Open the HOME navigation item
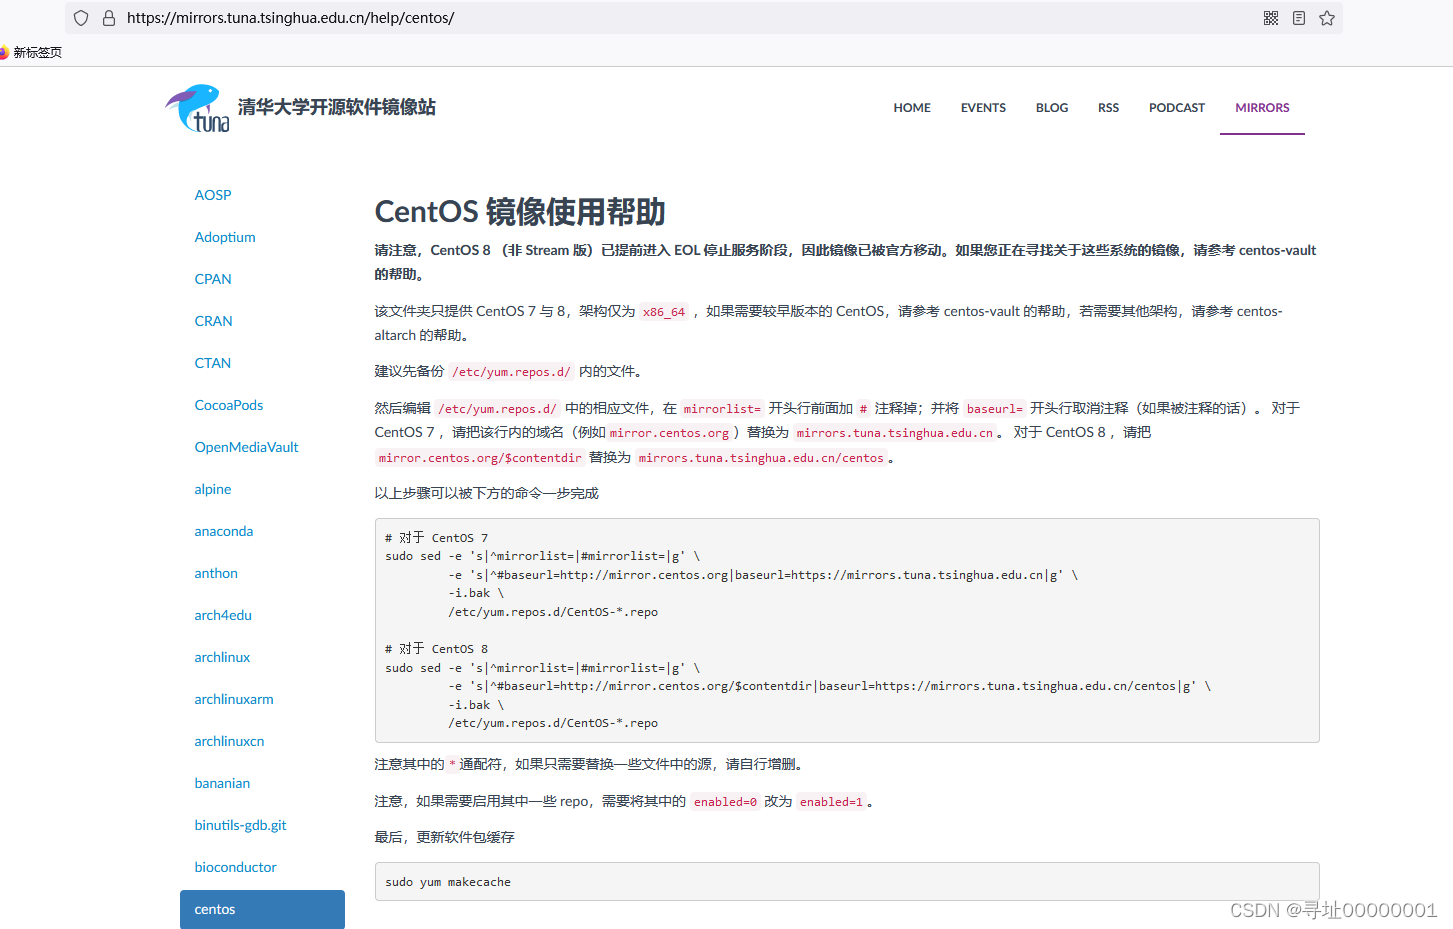1453x929 pixels. [x=912, y=108]
